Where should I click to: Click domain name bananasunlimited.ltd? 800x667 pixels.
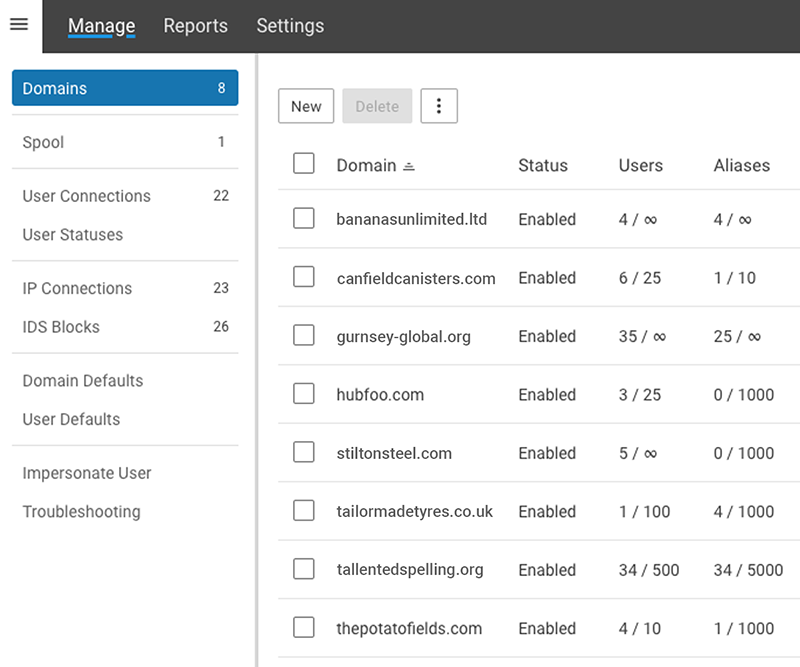tap(412, 219)
